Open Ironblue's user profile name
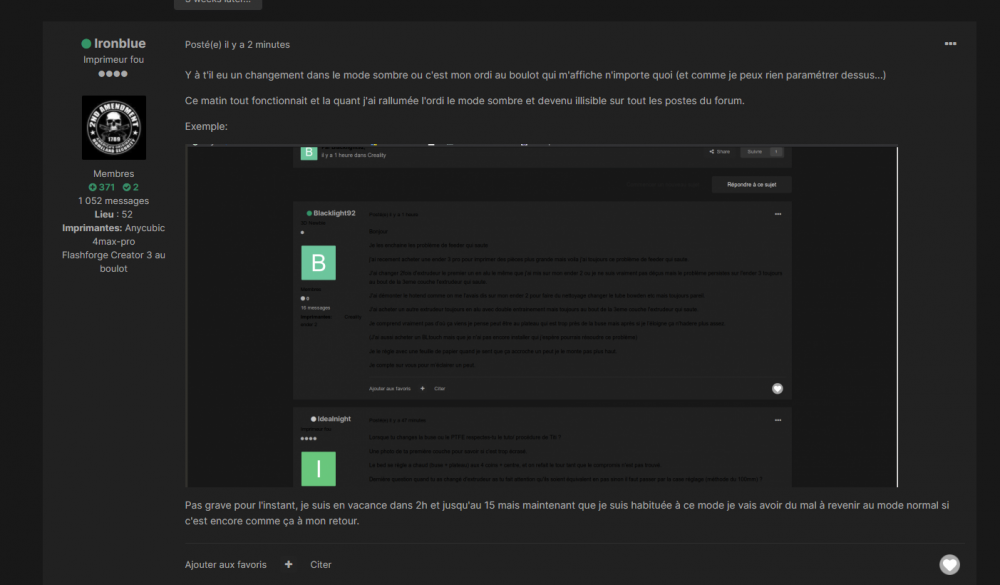This screenshot has height=585, width=1000. click(119, 44)
